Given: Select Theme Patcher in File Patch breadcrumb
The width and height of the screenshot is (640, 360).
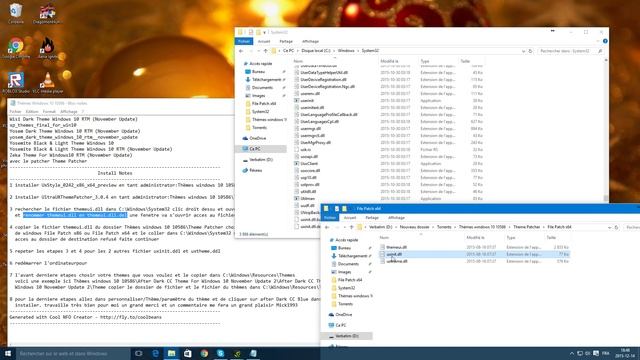Looking at the screenshot, I should (x=527, y=227).
